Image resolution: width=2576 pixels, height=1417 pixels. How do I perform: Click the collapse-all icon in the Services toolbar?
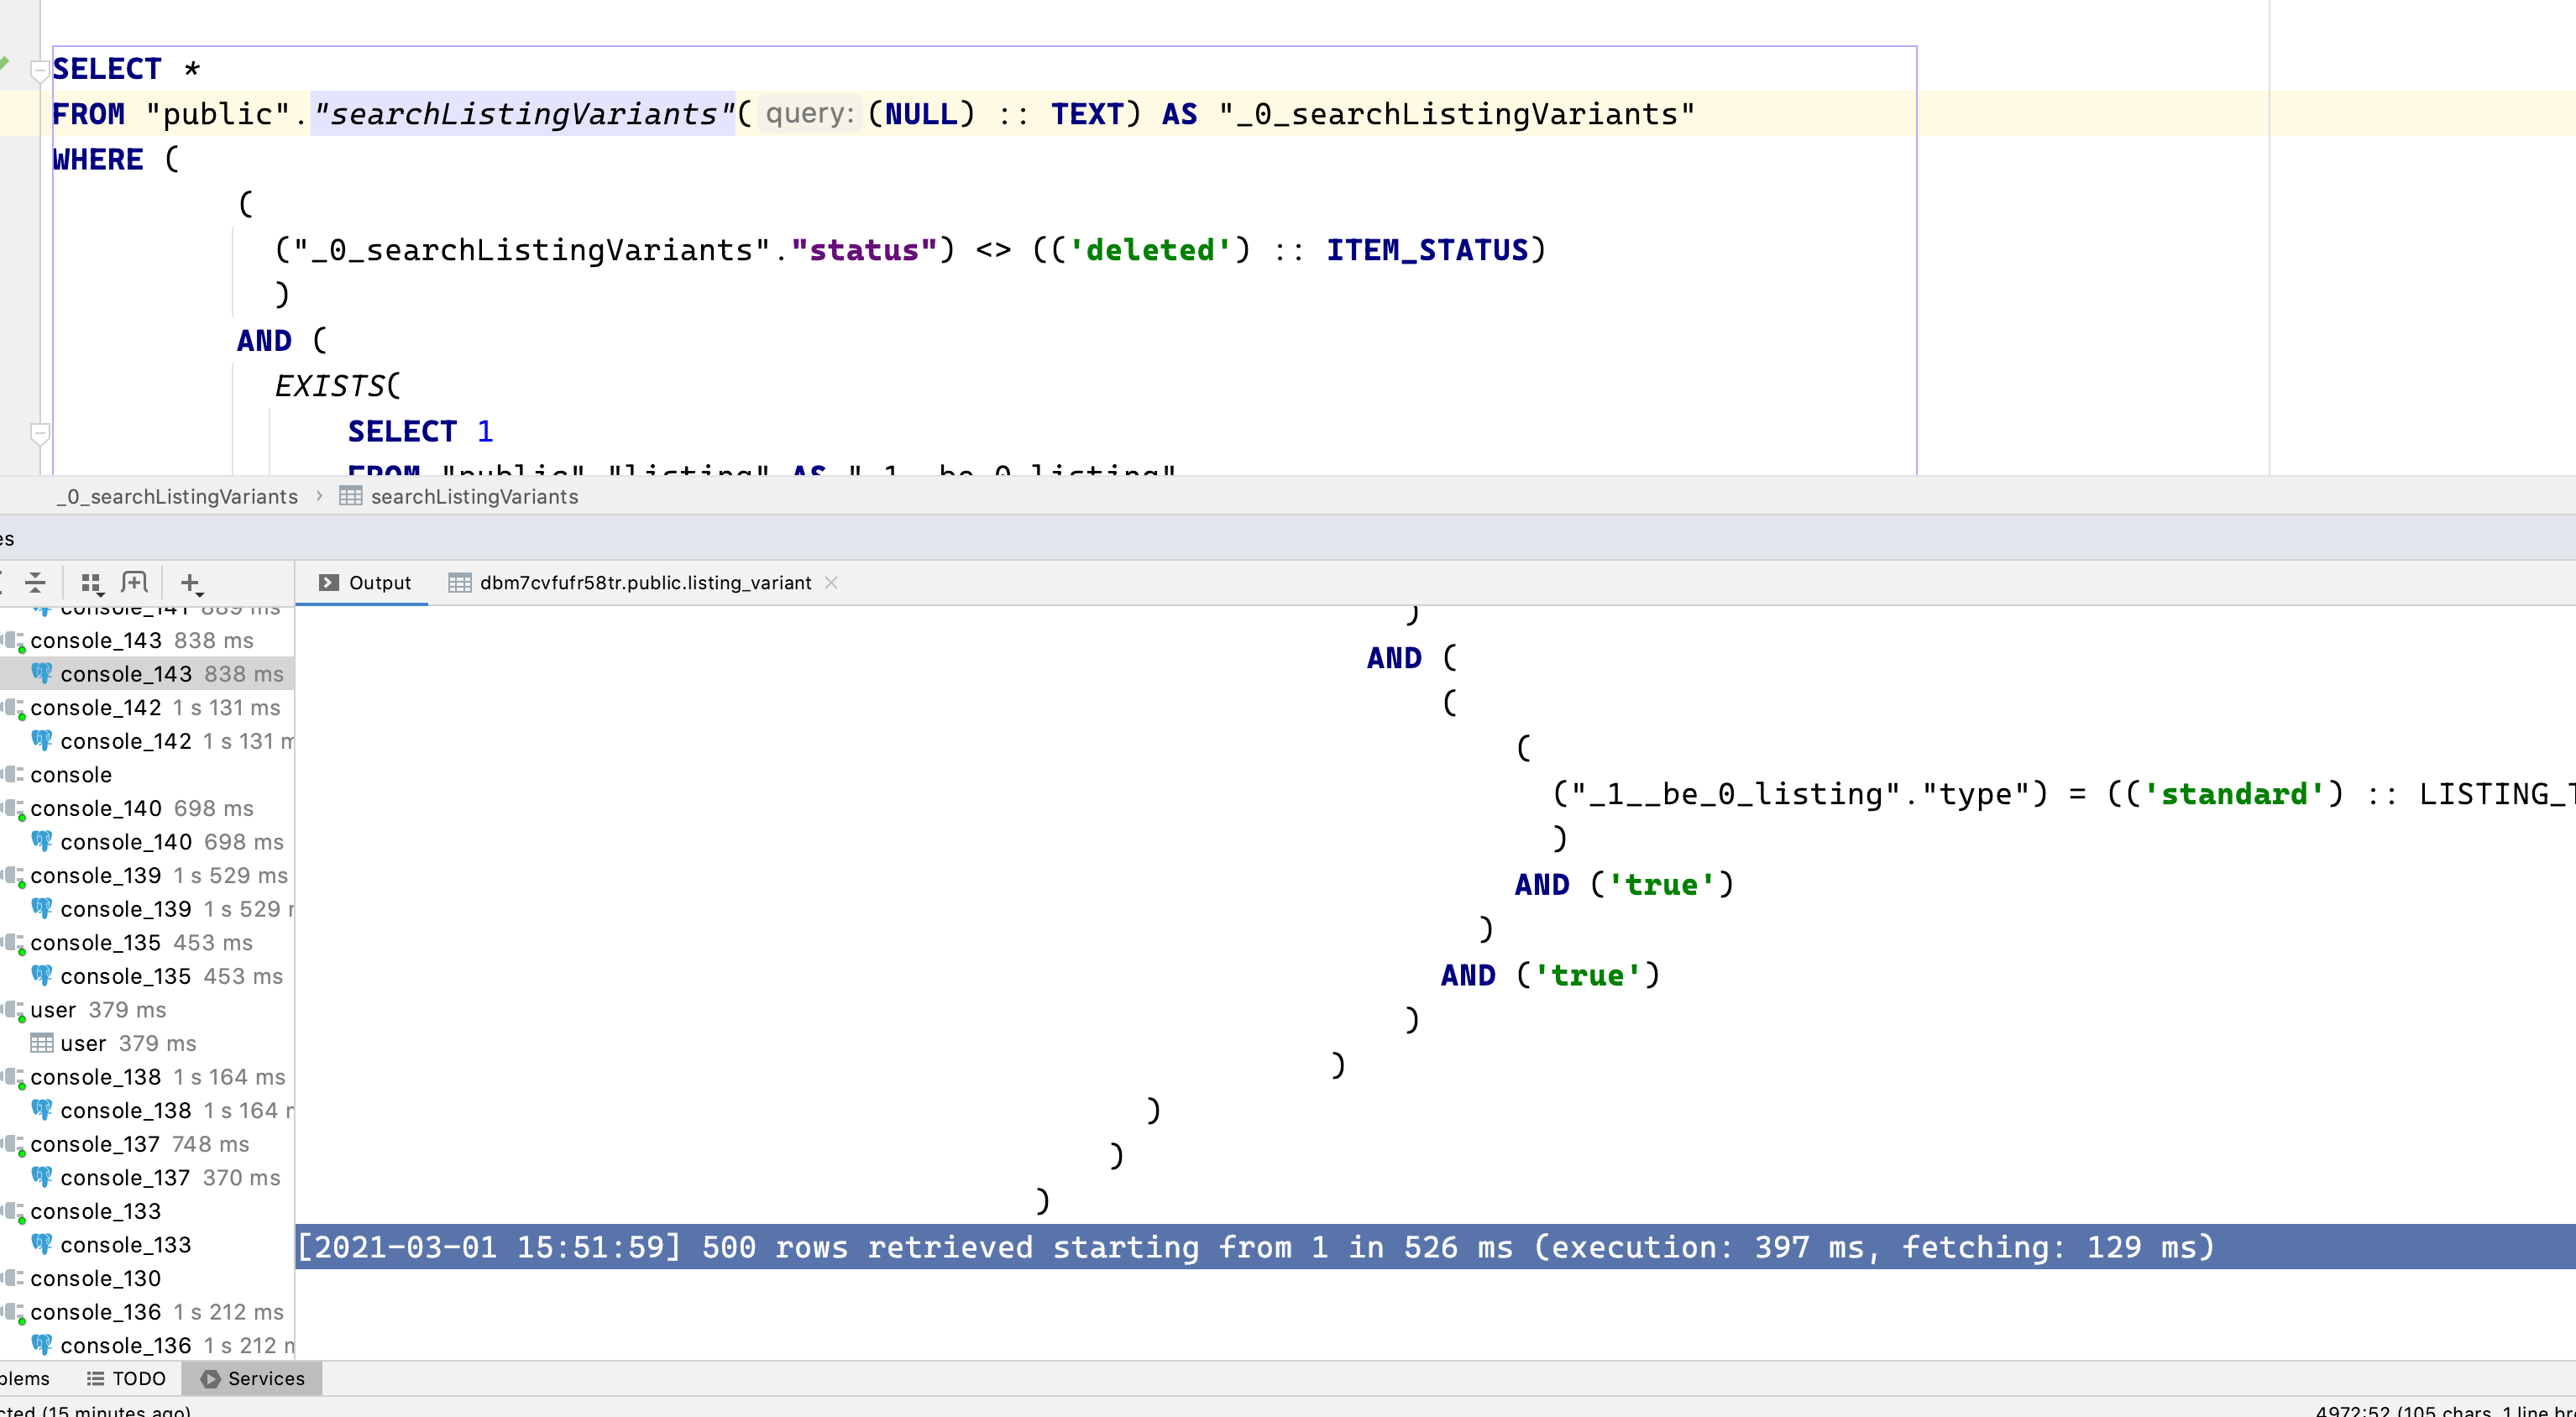coord(35,583)
